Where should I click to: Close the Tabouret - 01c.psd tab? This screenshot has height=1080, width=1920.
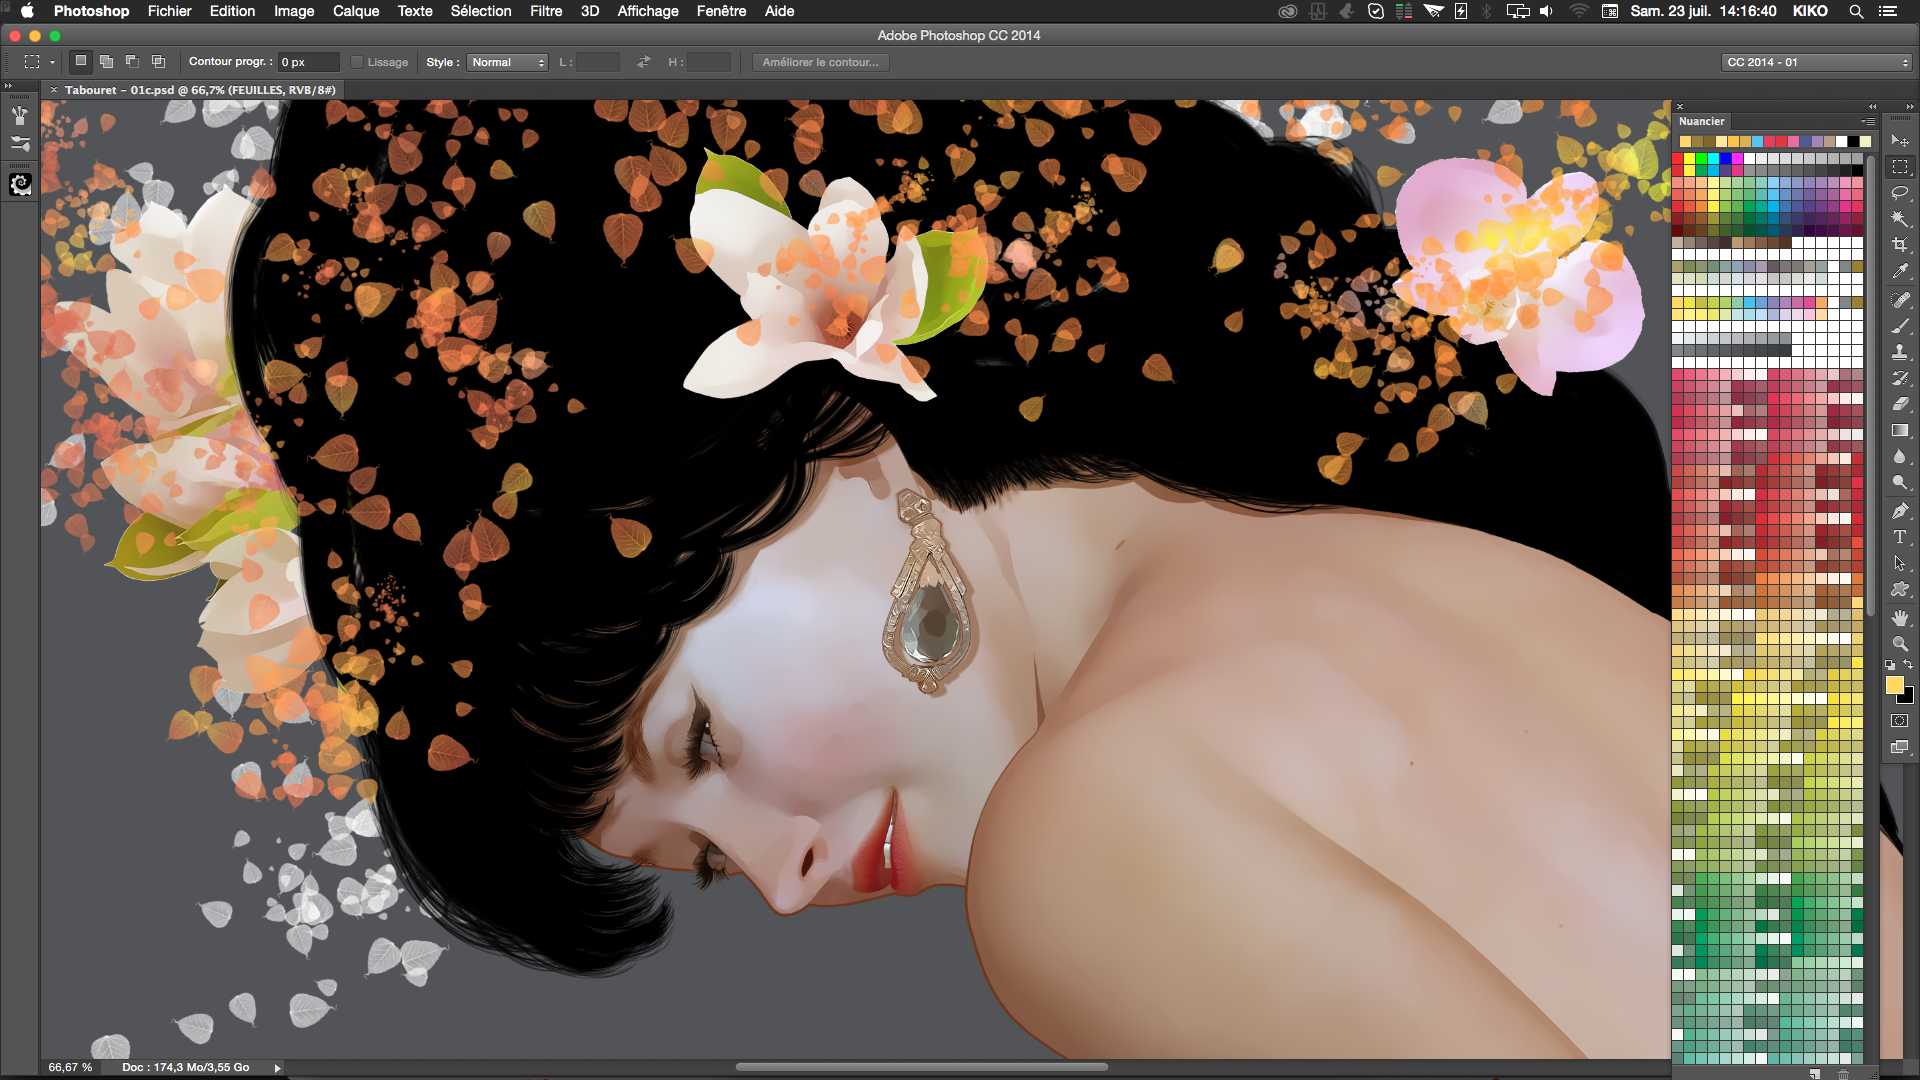tap(54, 89)
